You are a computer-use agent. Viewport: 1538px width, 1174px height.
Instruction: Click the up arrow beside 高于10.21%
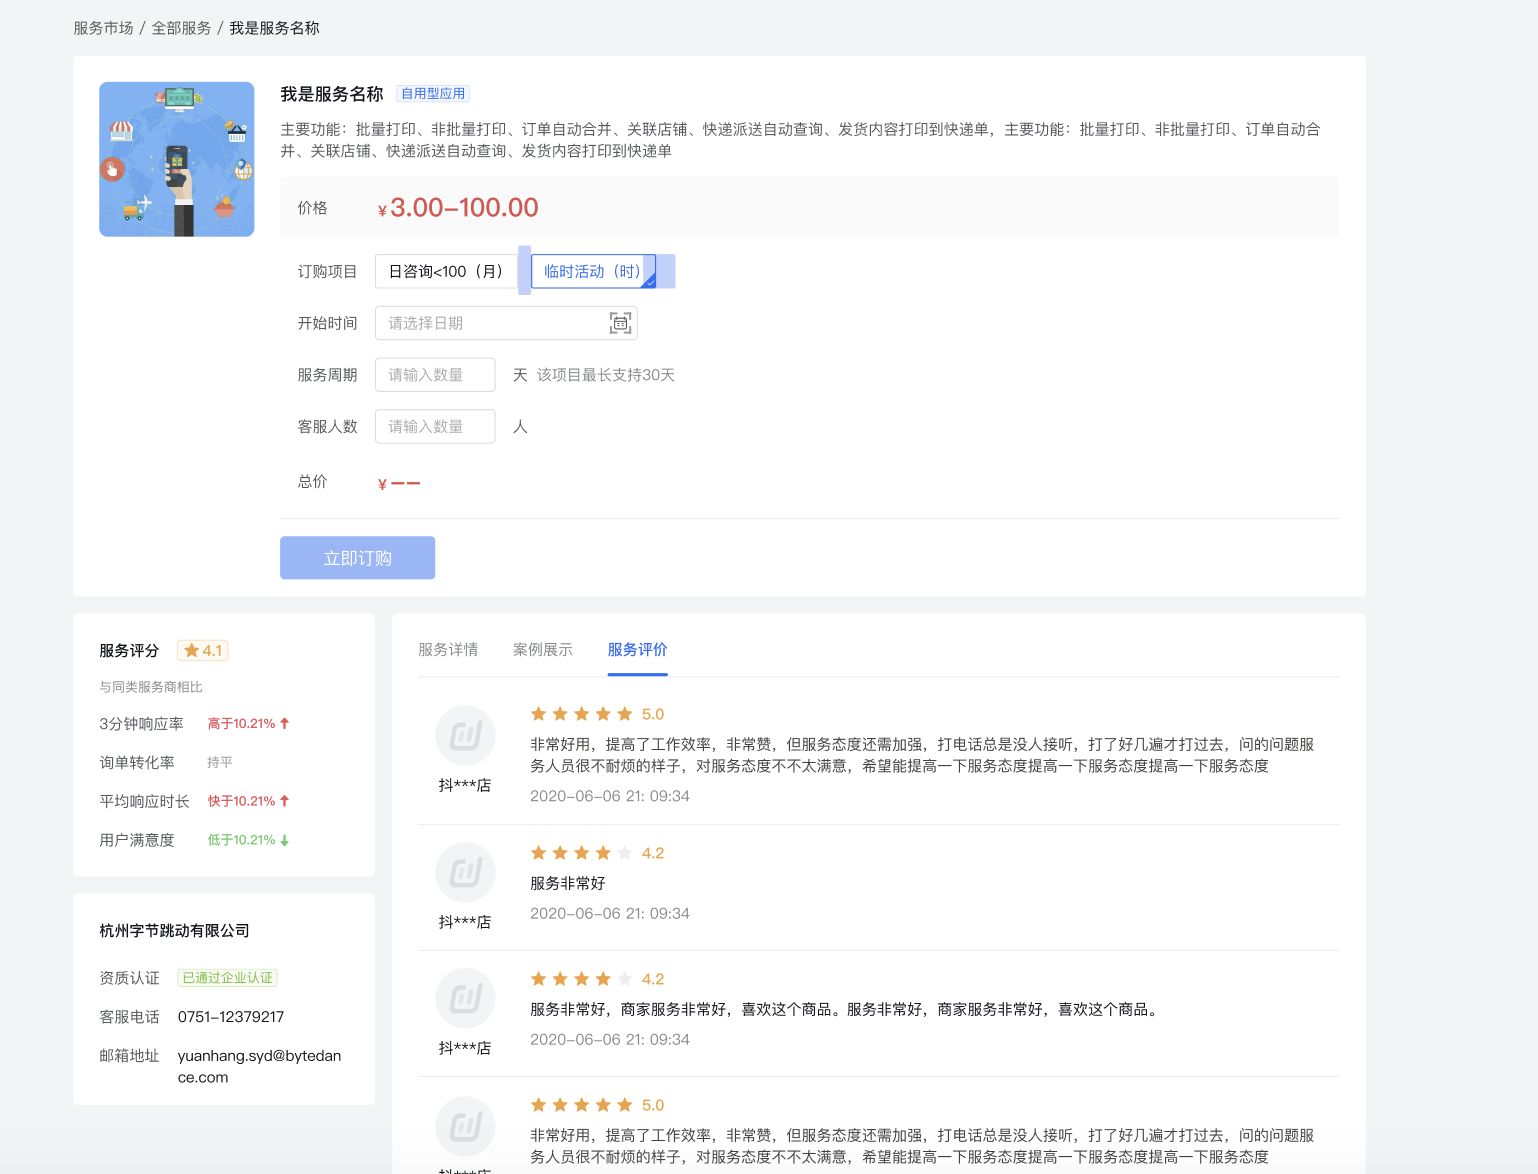285,723
